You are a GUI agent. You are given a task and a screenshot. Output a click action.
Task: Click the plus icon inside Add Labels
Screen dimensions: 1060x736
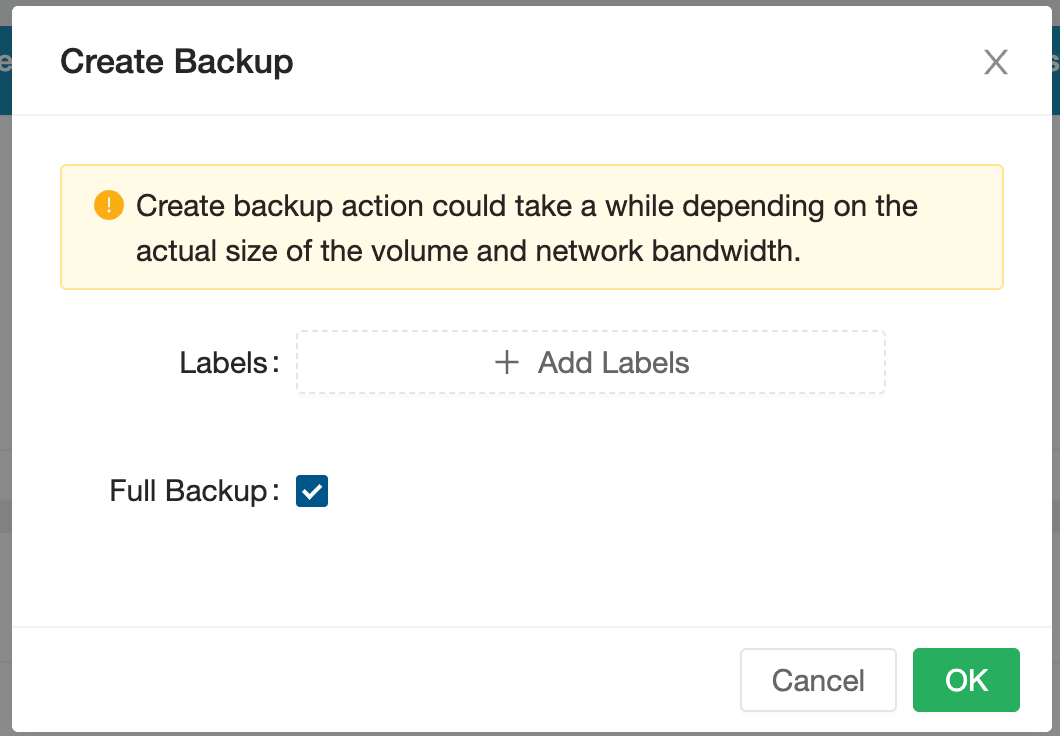tap(506, 363)
